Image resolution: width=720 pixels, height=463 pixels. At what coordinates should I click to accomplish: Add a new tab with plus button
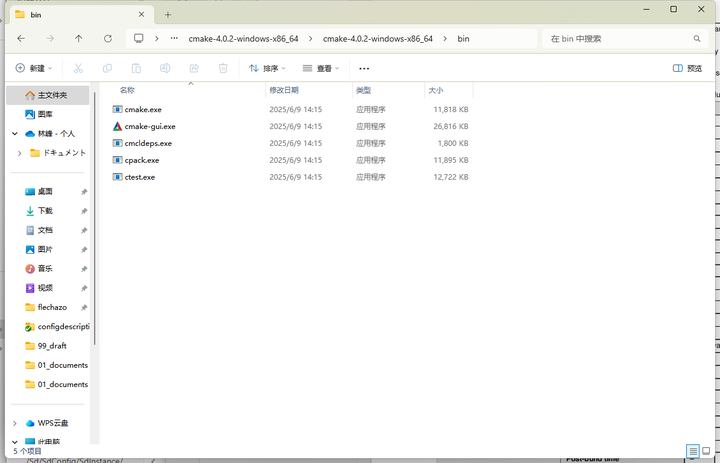click(168, 15)
